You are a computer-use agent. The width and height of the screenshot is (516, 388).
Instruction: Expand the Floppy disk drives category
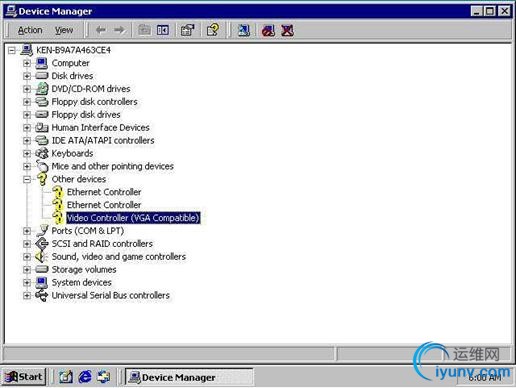pos(27,115)
